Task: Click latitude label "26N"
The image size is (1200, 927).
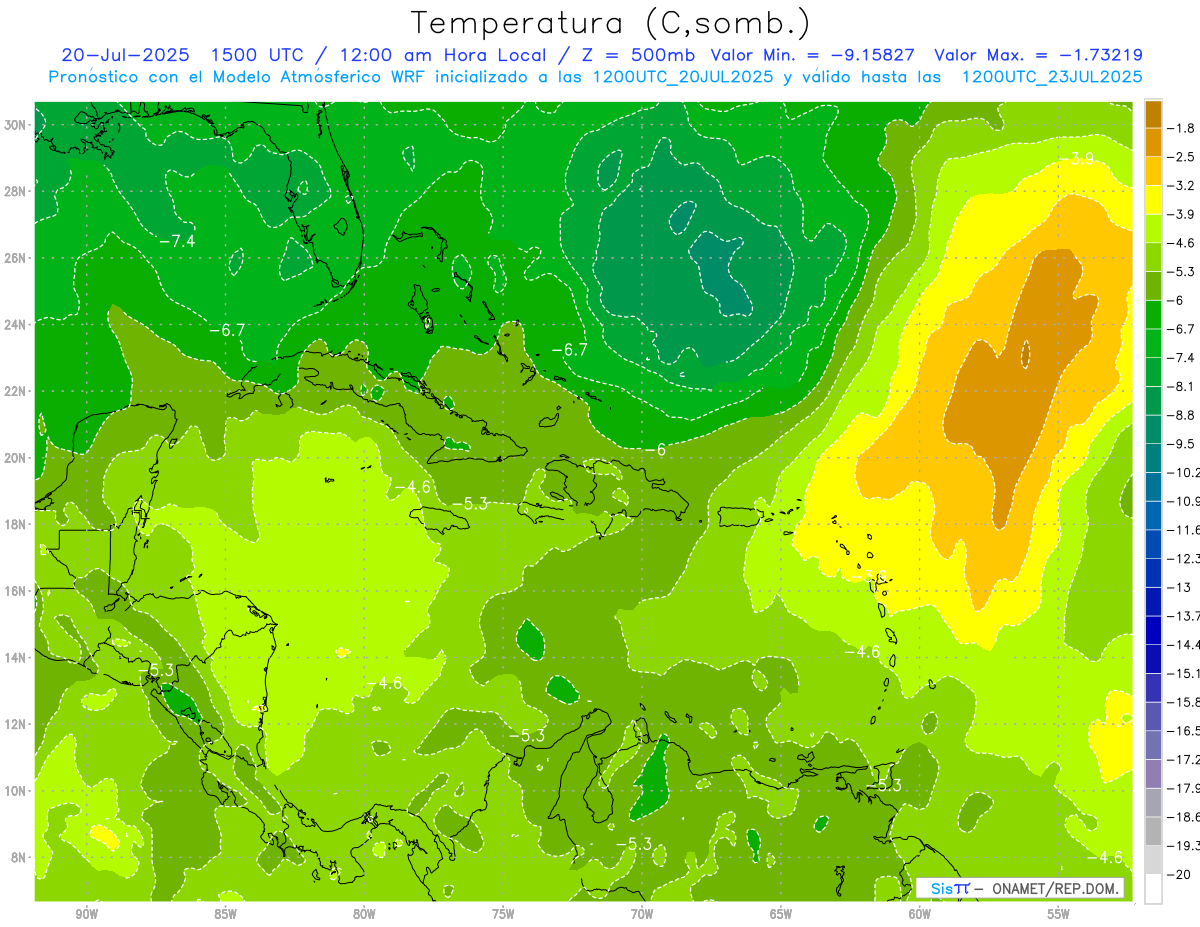Action: (16, 258)
